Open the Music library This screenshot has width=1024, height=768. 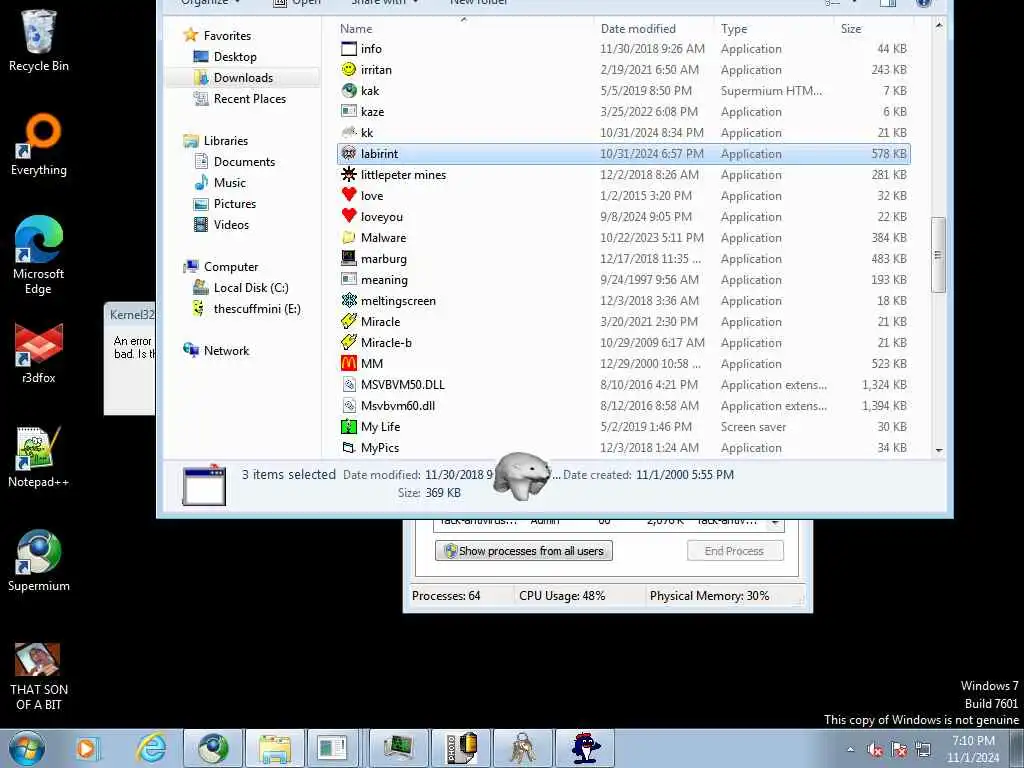(x=229, y=182)
